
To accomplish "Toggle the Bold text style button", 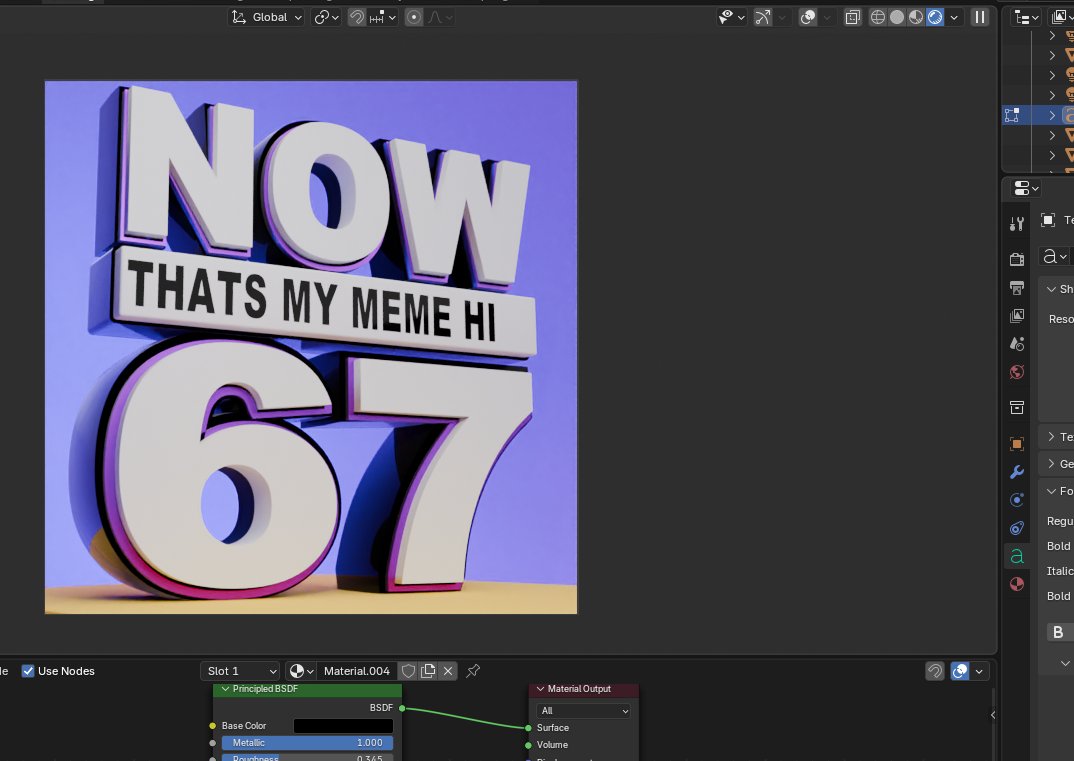I will pyautogui.click(x=1060, y=632).
